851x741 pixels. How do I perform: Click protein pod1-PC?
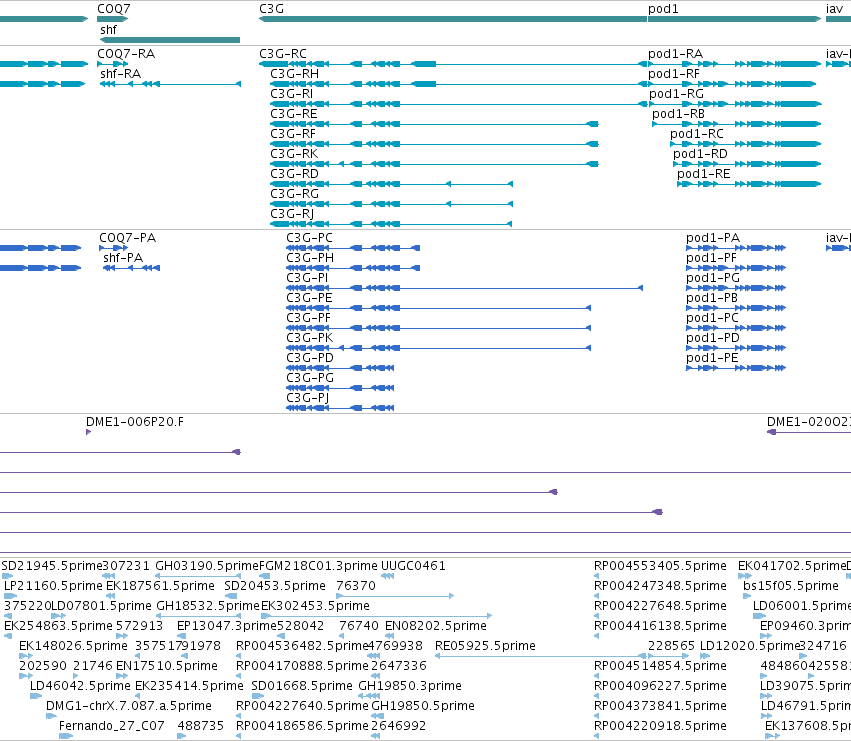[712, 318]
